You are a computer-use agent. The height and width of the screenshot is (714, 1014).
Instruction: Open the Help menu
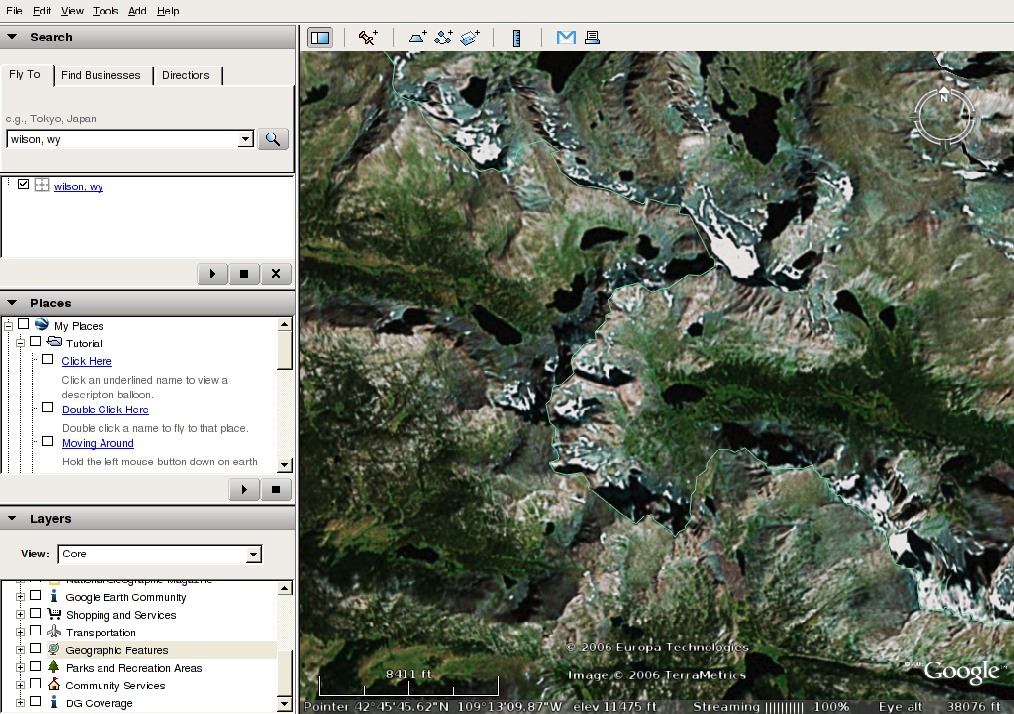(x=168, y=10)
